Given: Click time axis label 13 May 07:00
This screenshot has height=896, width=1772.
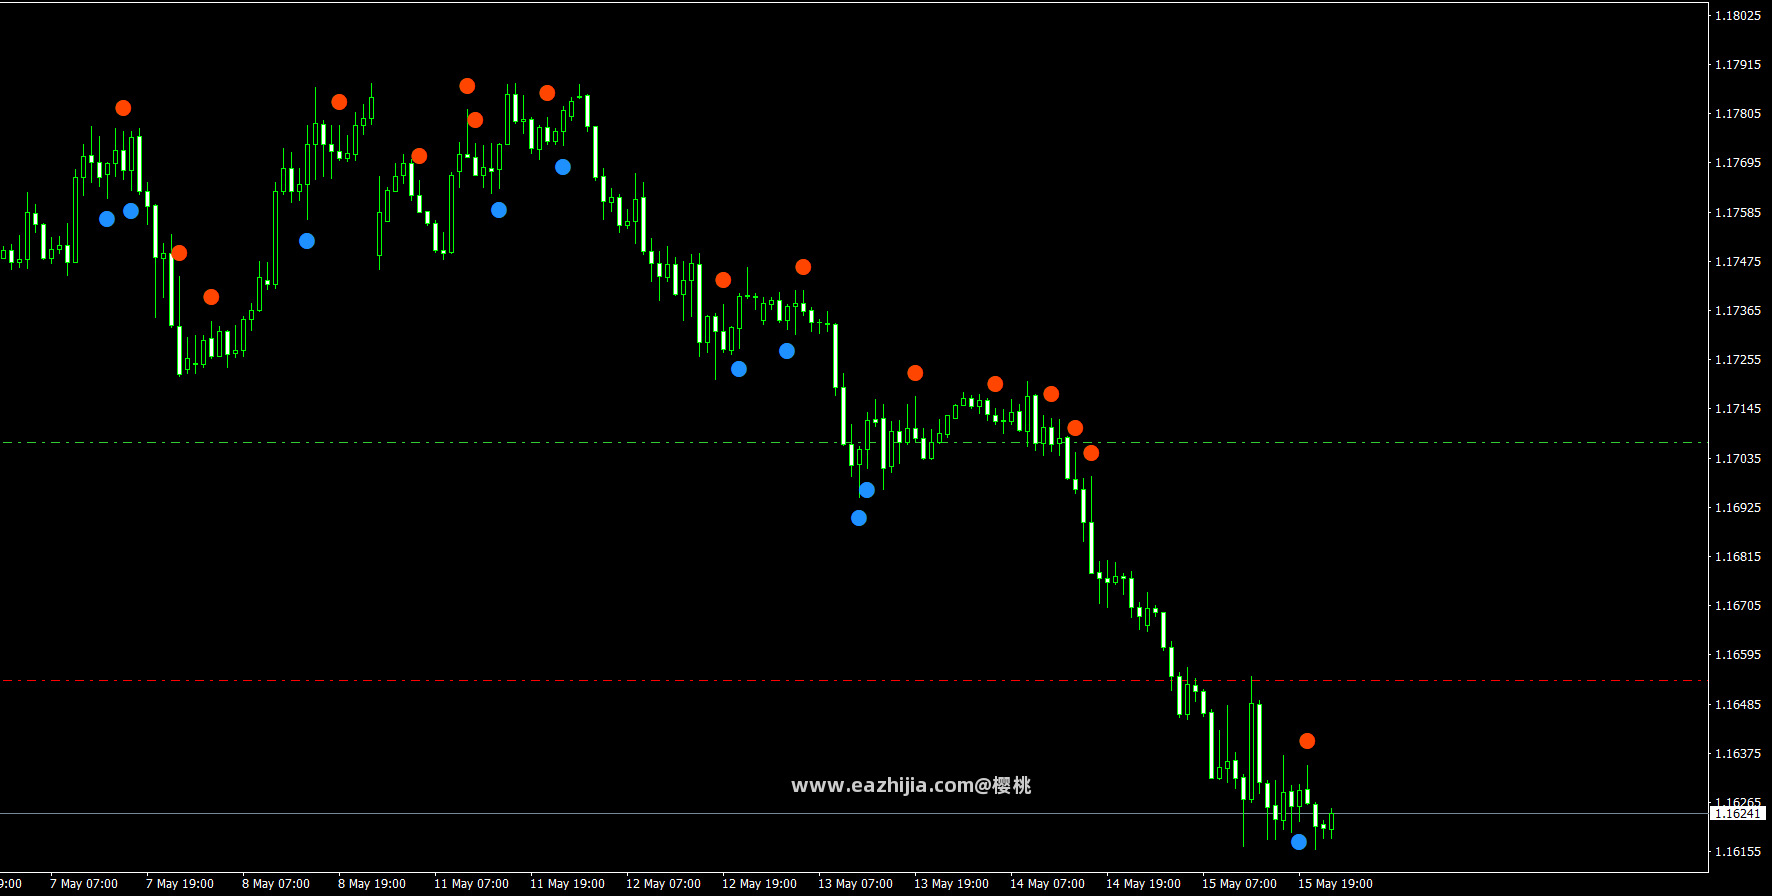Looking at the screenshot, I should tap(855, 884).
